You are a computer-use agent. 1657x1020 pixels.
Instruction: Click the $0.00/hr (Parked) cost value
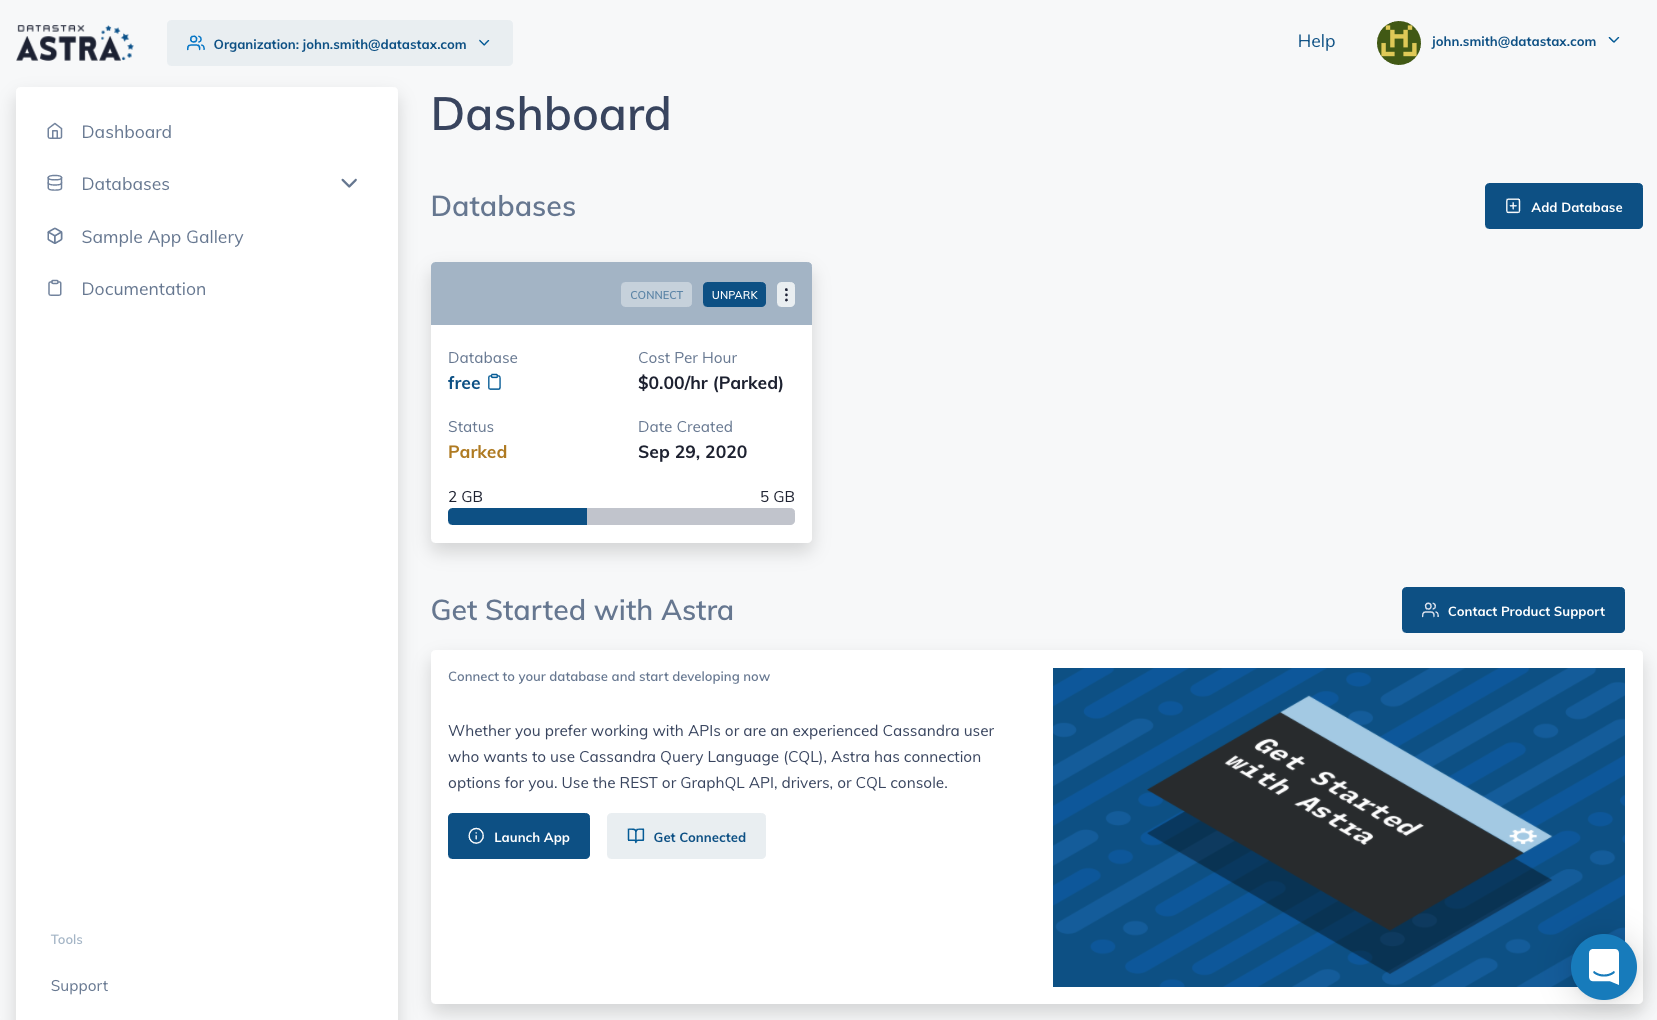point(711,383)
